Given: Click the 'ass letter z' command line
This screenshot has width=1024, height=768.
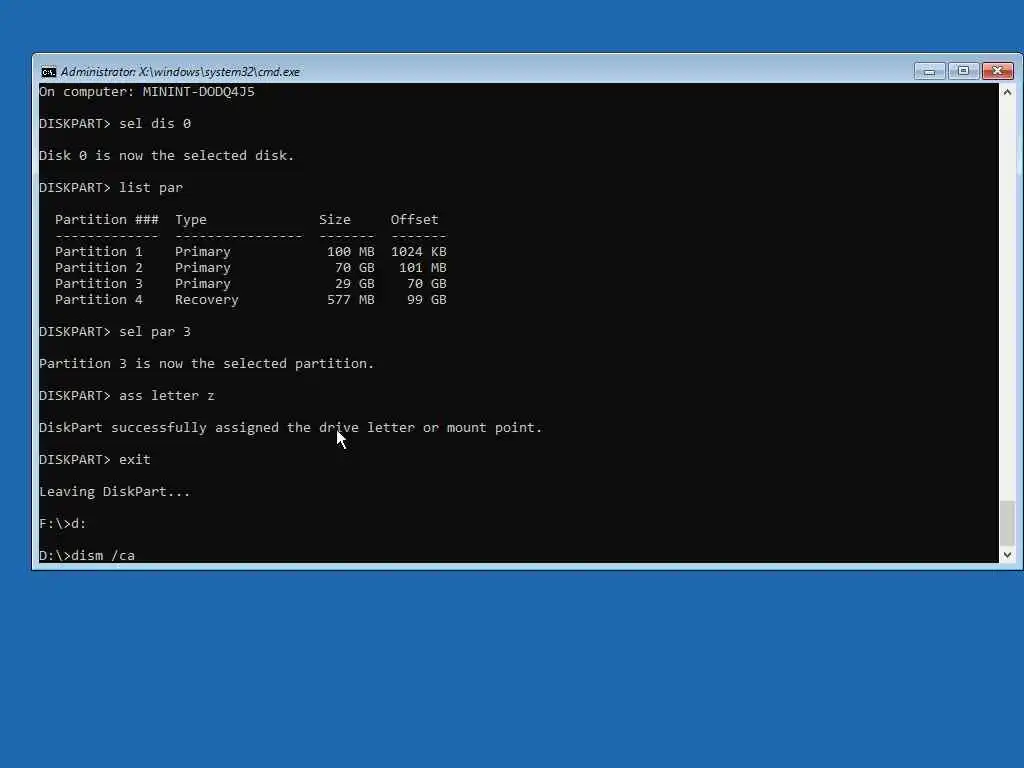Looking at the screenshot, I should click(127, 396).
